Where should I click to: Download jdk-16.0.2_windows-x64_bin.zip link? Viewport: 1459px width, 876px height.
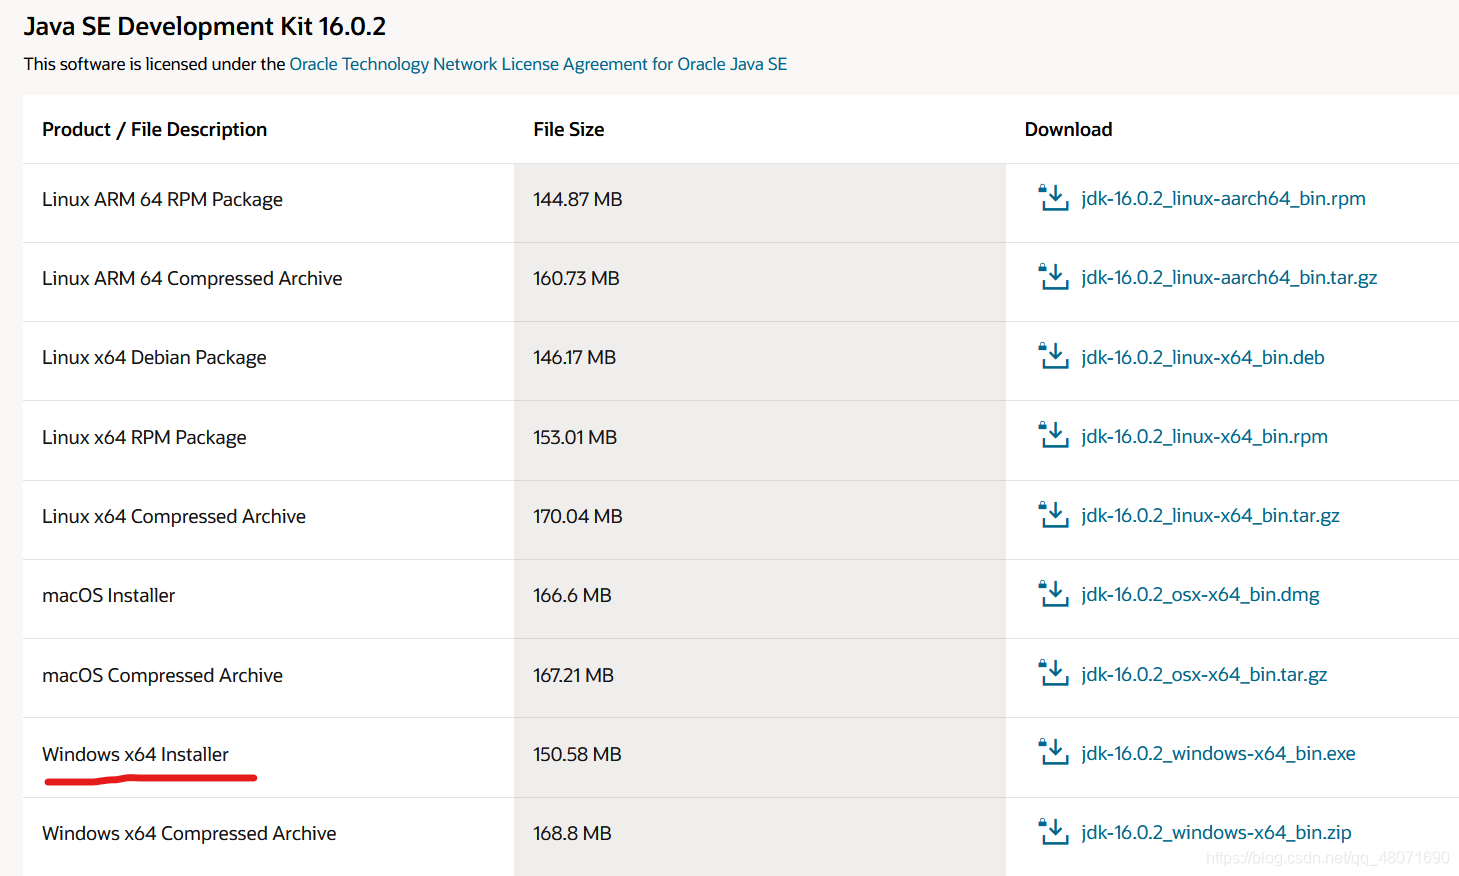click(x=1216, y=832)
